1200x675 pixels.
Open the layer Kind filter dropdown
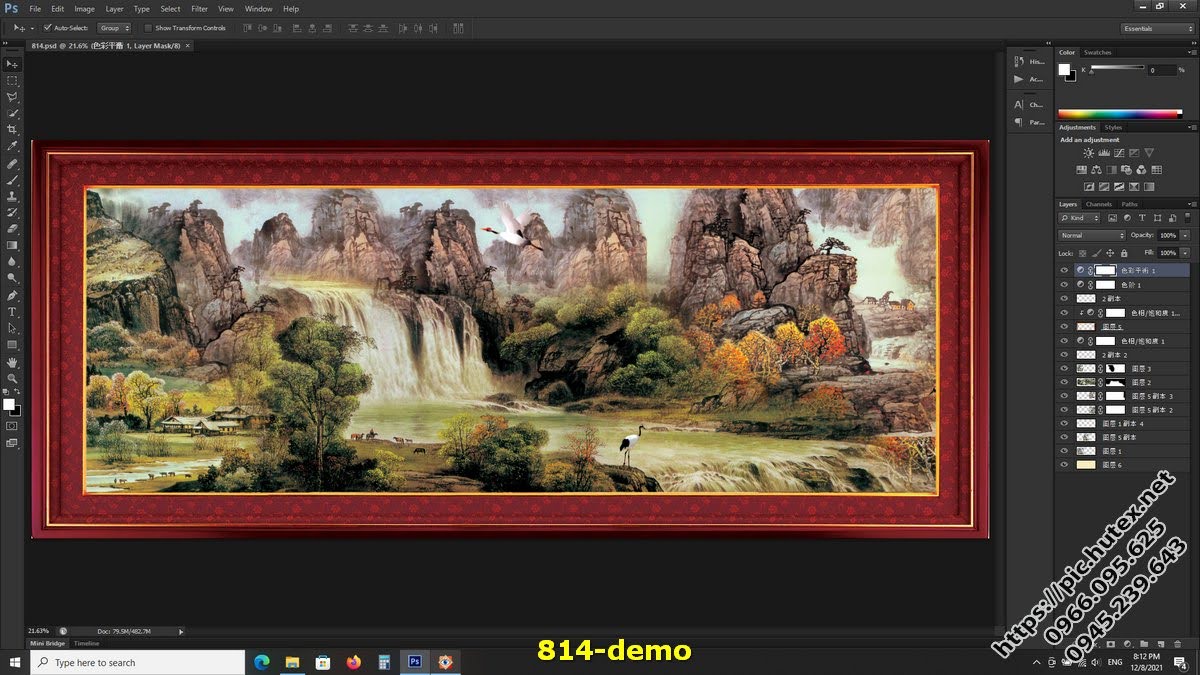[x=1080, y=218]
